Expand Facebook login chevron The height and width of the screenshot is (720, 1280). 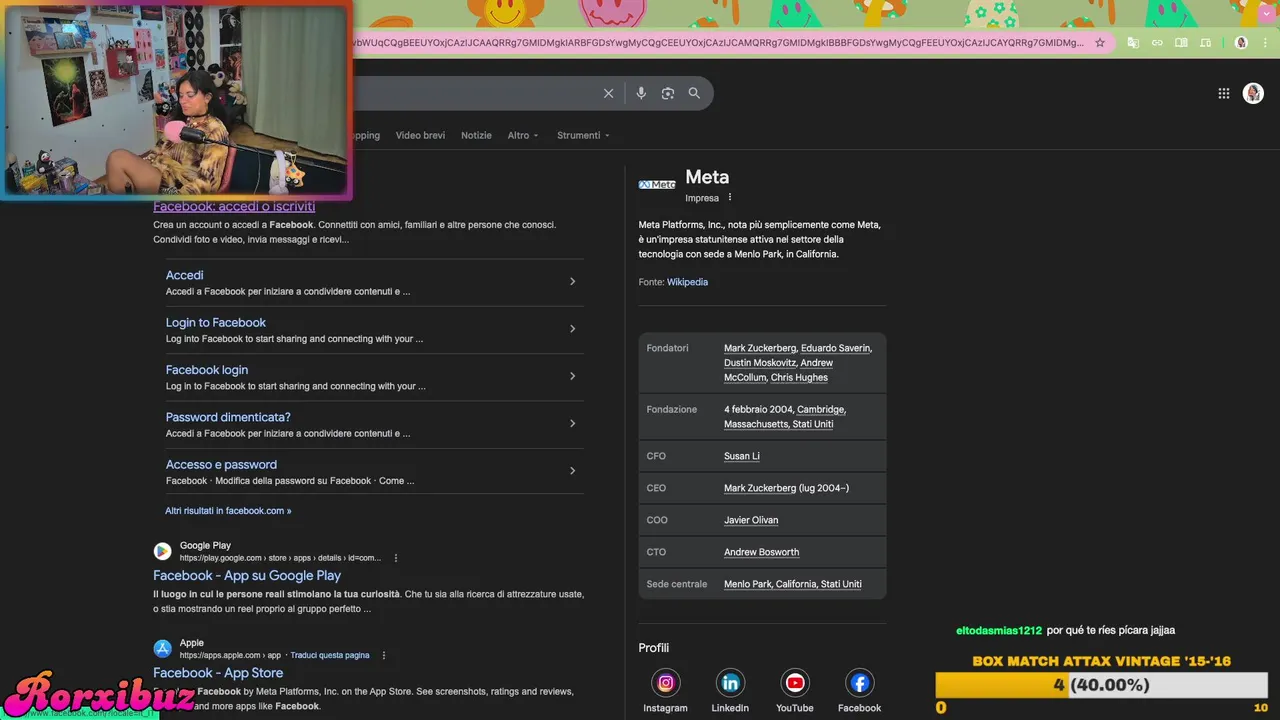pos(572,376)
